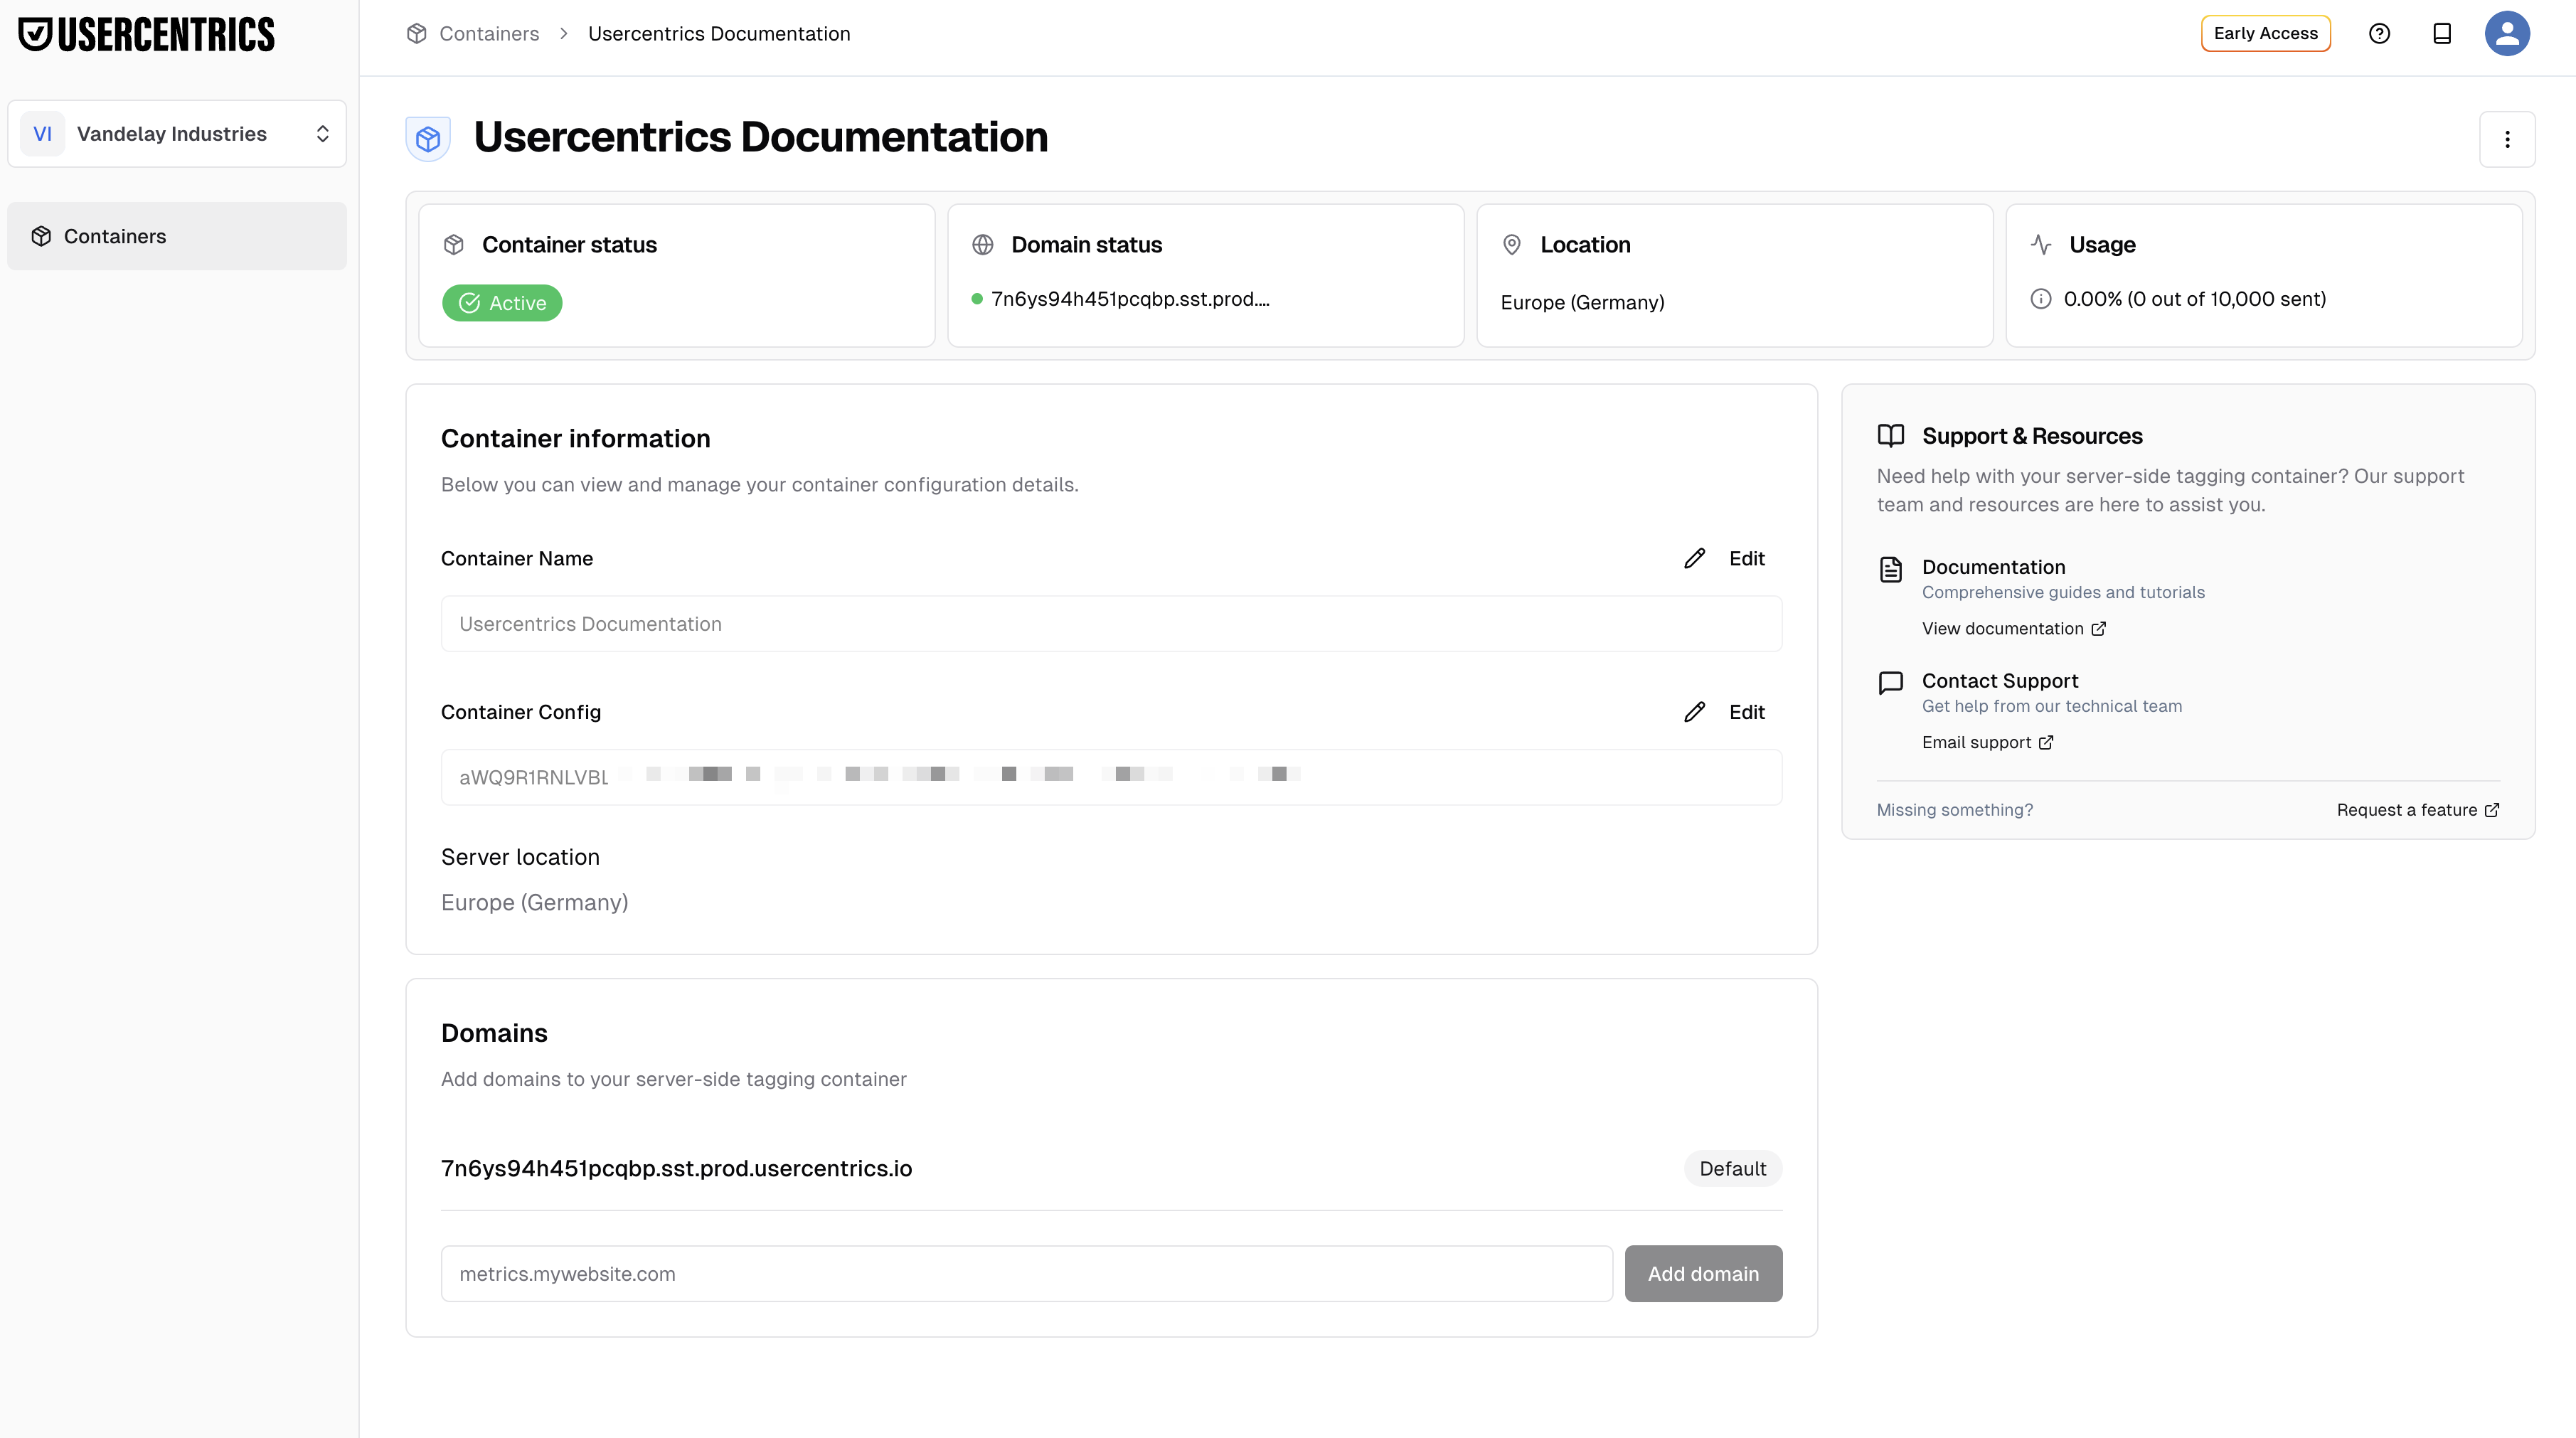The width and height of the screenshot is (2576, 1438).
Task: Click the truncated domain in Domain status
Action: coord(1130,299)
